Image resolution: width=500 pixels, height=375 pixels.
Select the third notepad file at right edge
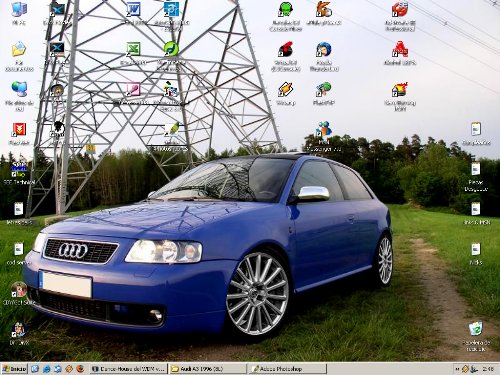tap(476, 209)
